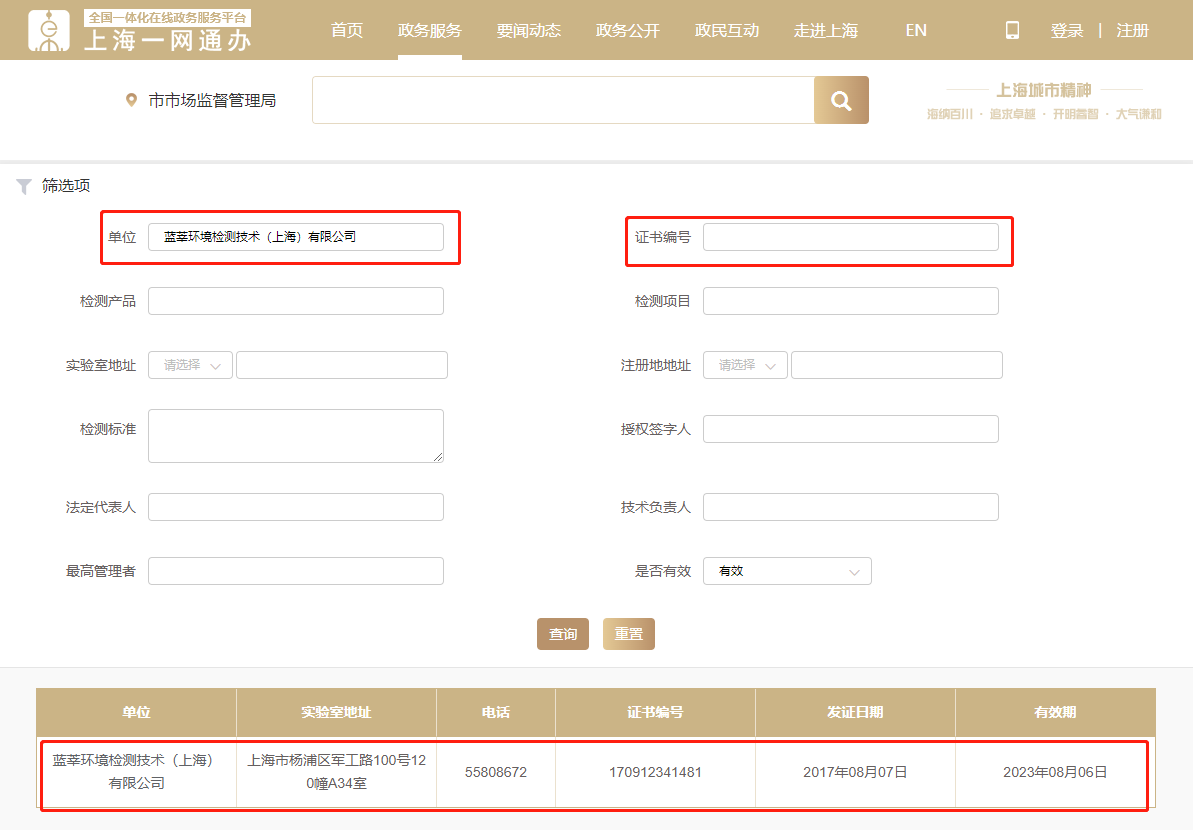1193x830 pixels.
Task: Click the 重置 button
Action: pos(628,634)
